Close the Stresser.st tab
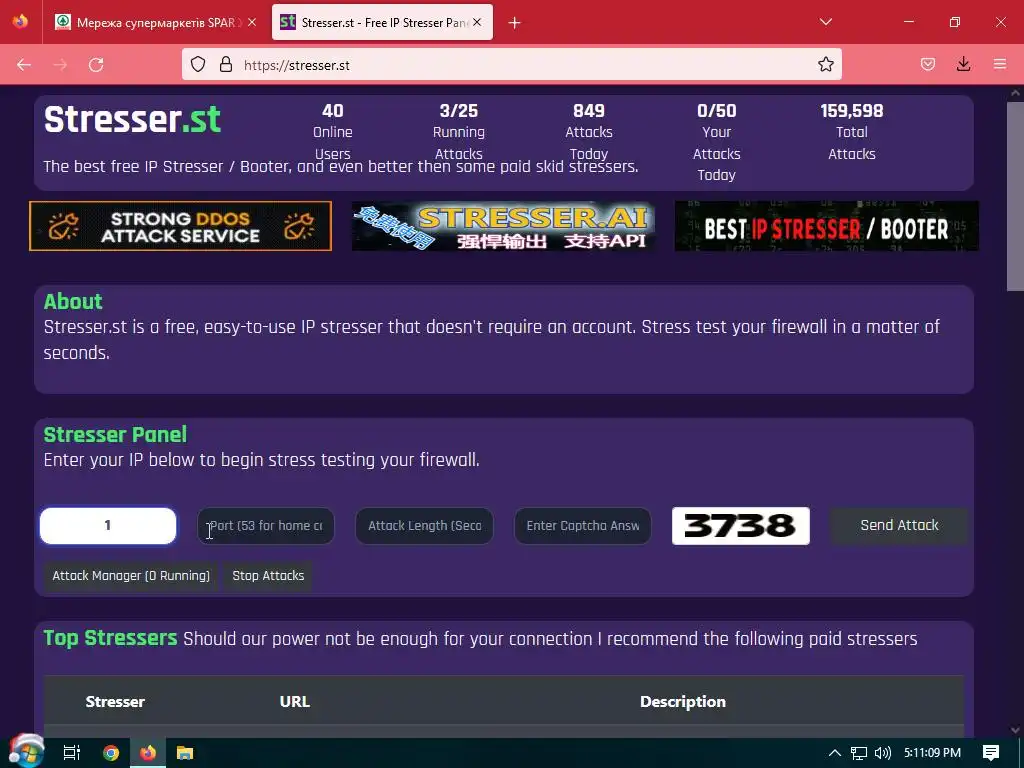 (x=477, y=22)
